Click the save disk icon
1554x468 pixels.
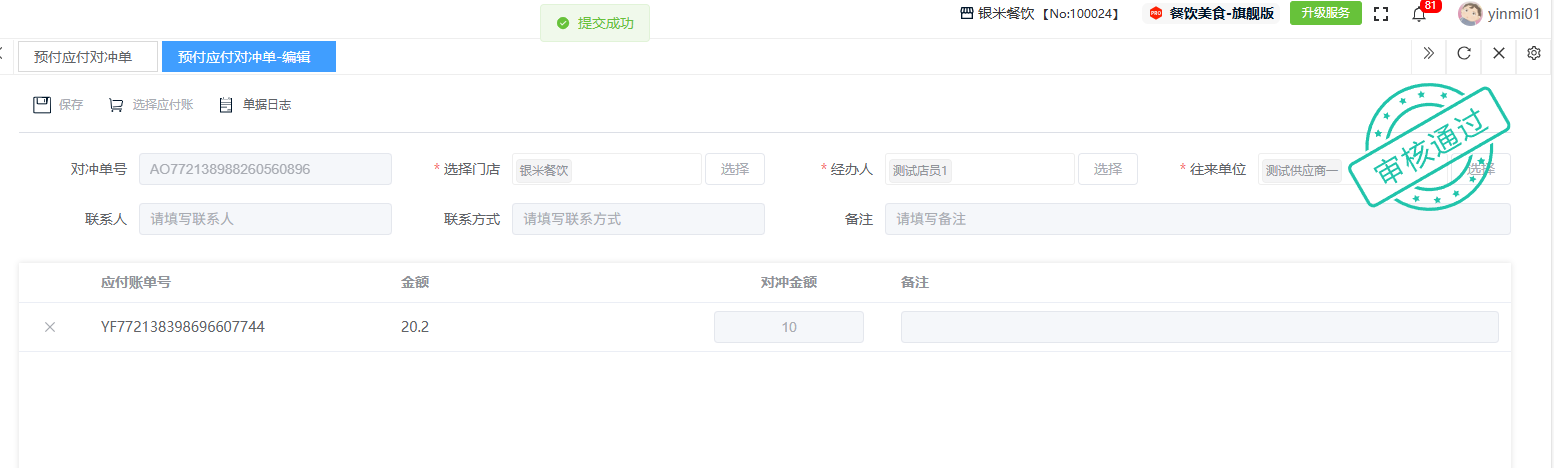point(42,105)
